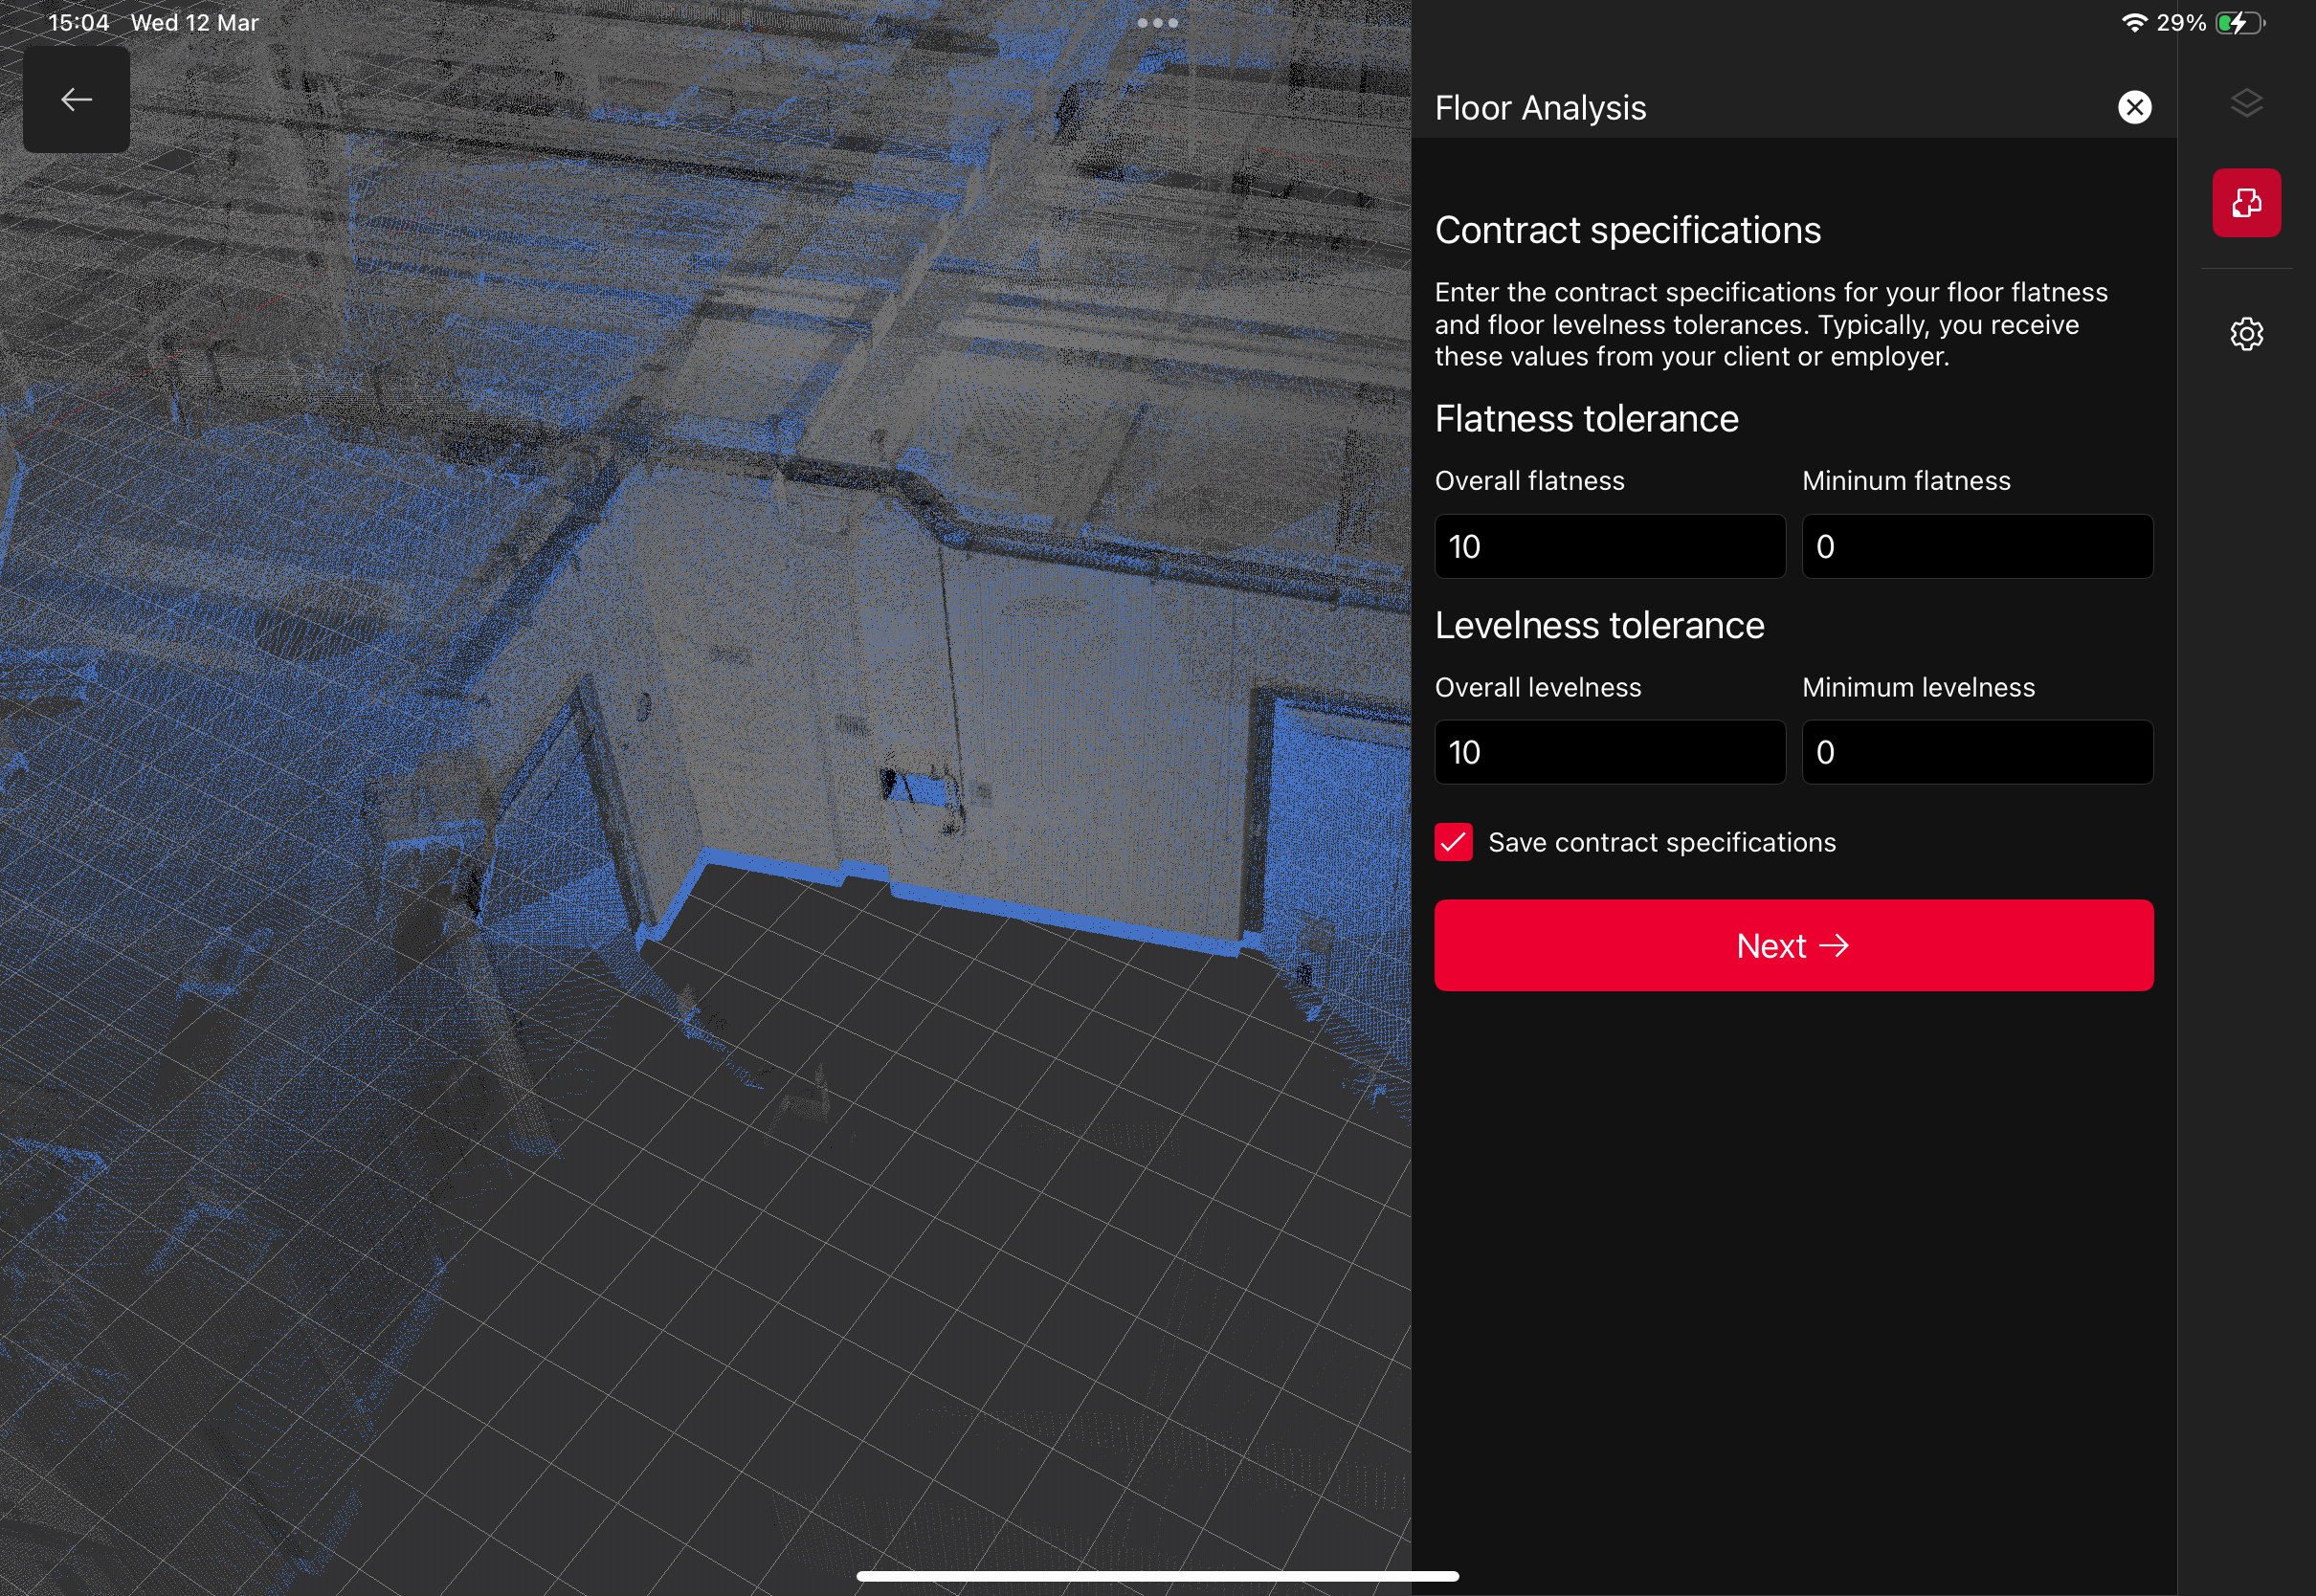Click the Overall flatness input field
Screen dimensions: 2316x1596
(x=1609, y=546)
